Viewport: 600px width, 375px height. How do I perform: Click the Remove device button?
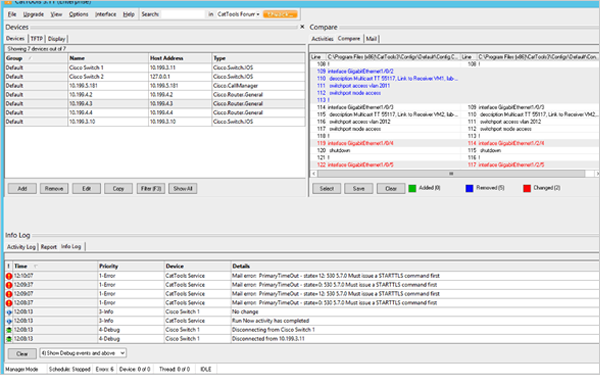(x=54, y=189)
